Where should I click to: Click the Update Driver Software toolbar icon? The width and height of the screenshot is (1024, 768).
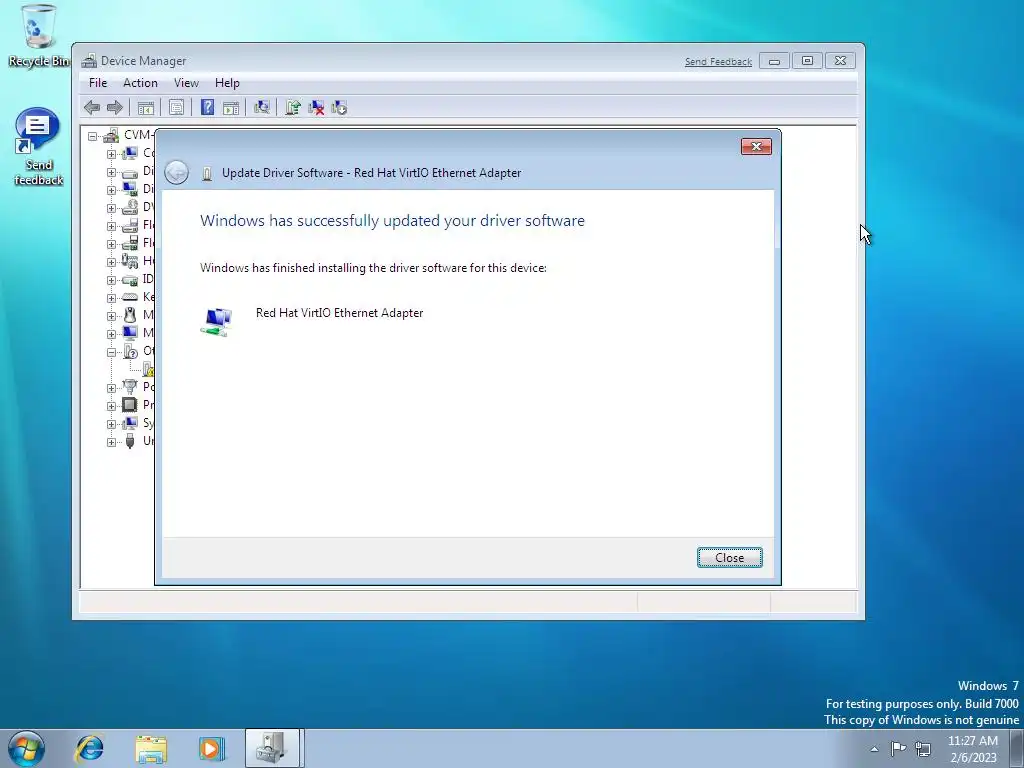pos(293,108)
